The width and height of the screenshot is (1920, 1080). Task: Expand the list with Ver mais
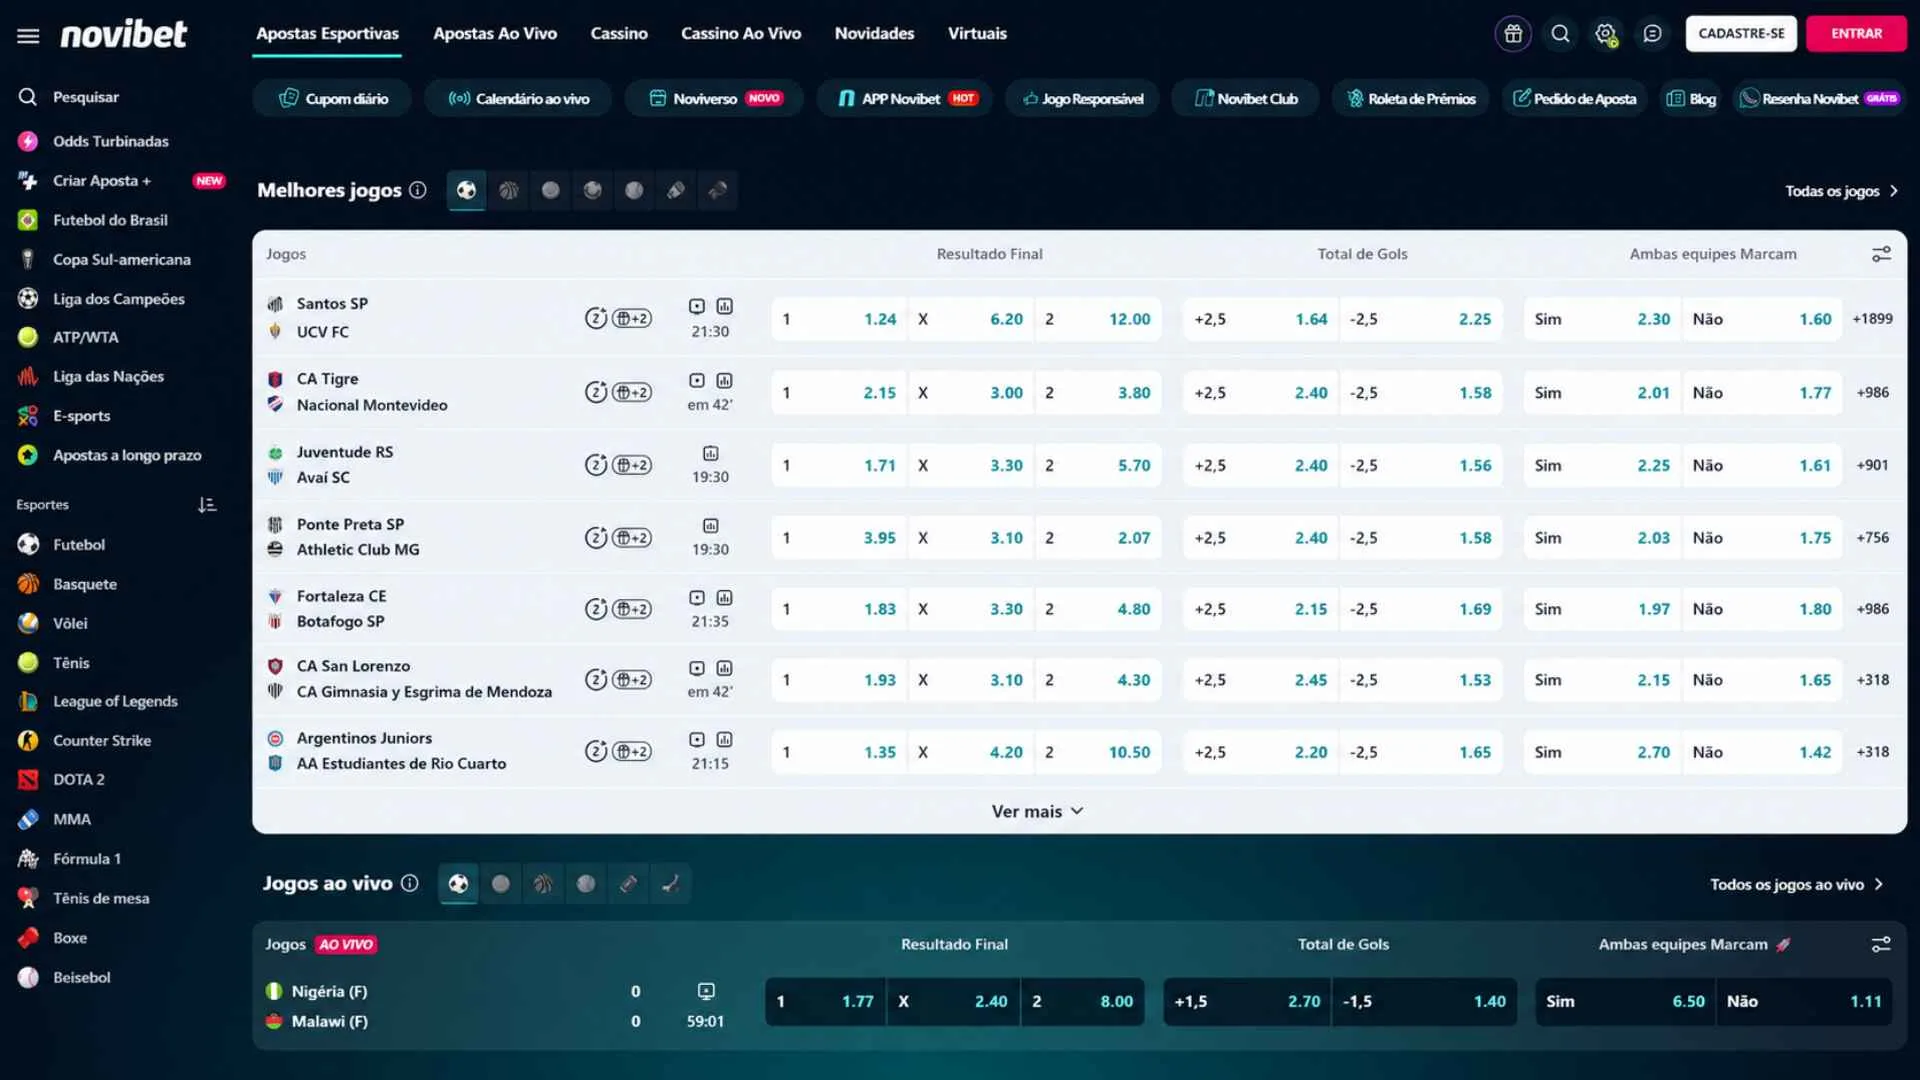click(1037, 811)
